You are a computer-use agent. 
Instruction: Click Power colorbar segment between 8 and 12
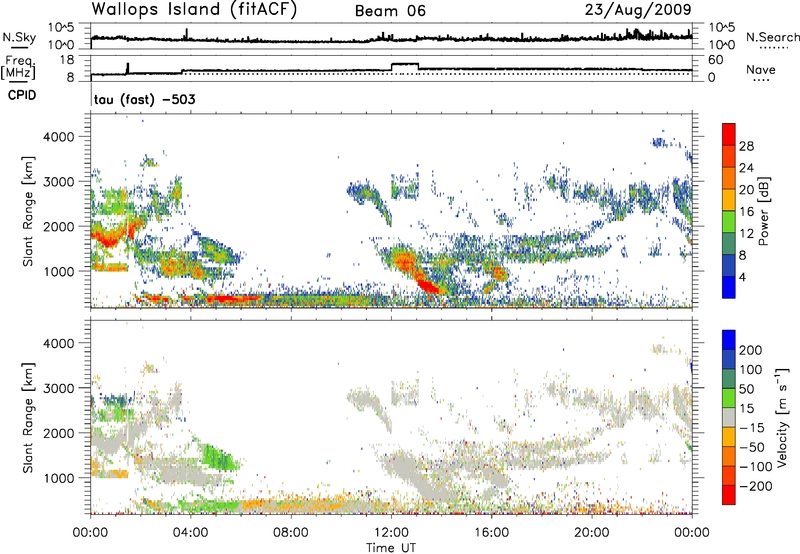point(729,243)
